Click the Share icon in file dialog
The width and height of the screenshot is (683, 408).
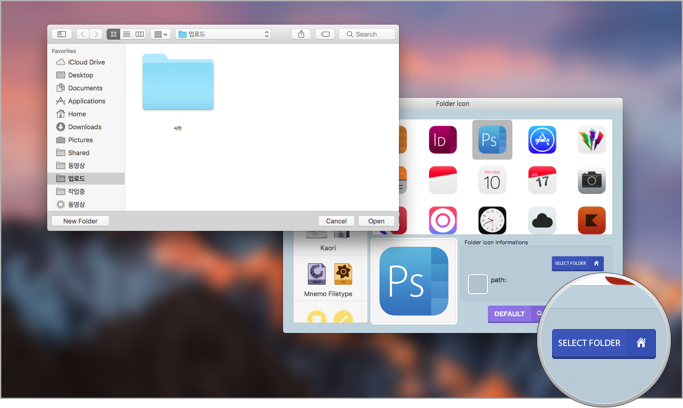pos(301,34)
